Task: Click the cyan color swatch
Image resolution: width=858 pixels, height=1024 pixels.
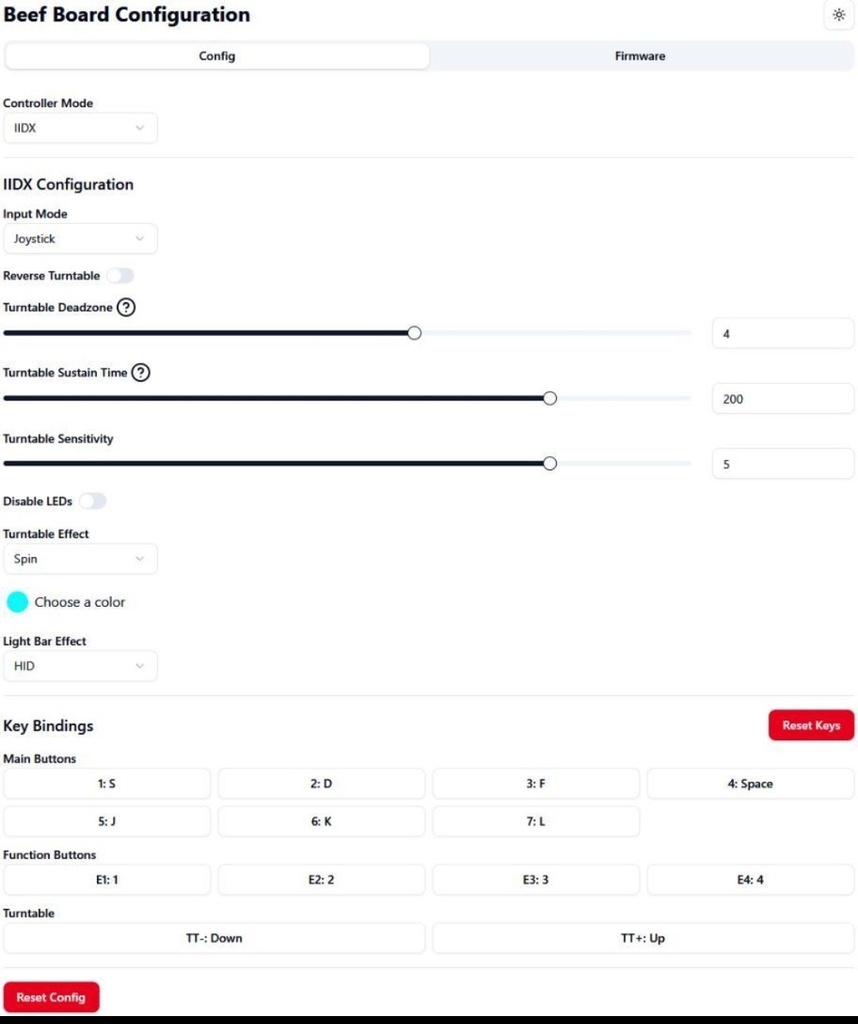Action: click(x=18, y=602)
